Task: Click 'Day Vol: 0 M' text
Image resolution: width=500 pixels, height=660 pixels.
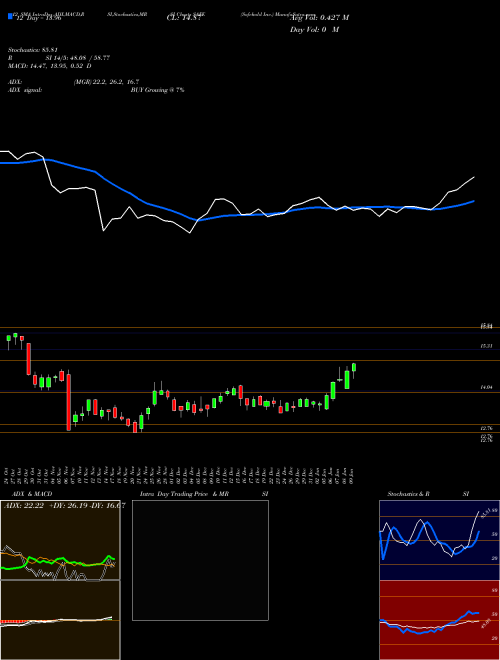Action: (314, 30)
